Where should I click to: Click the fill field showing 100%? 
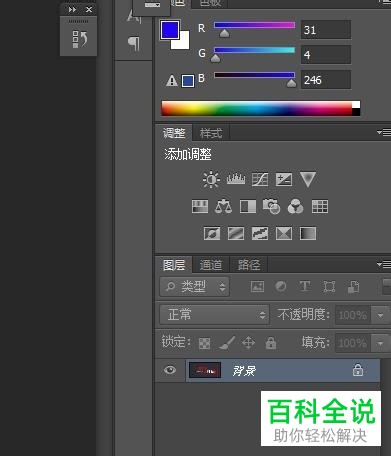(353, 343)
